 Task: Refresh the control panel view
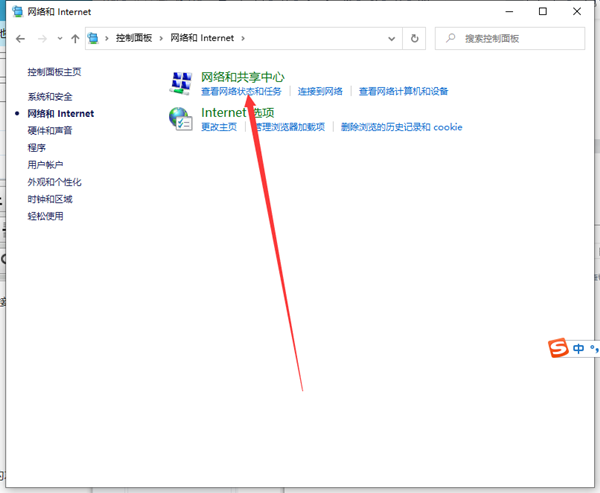click(x=415, y=38)
